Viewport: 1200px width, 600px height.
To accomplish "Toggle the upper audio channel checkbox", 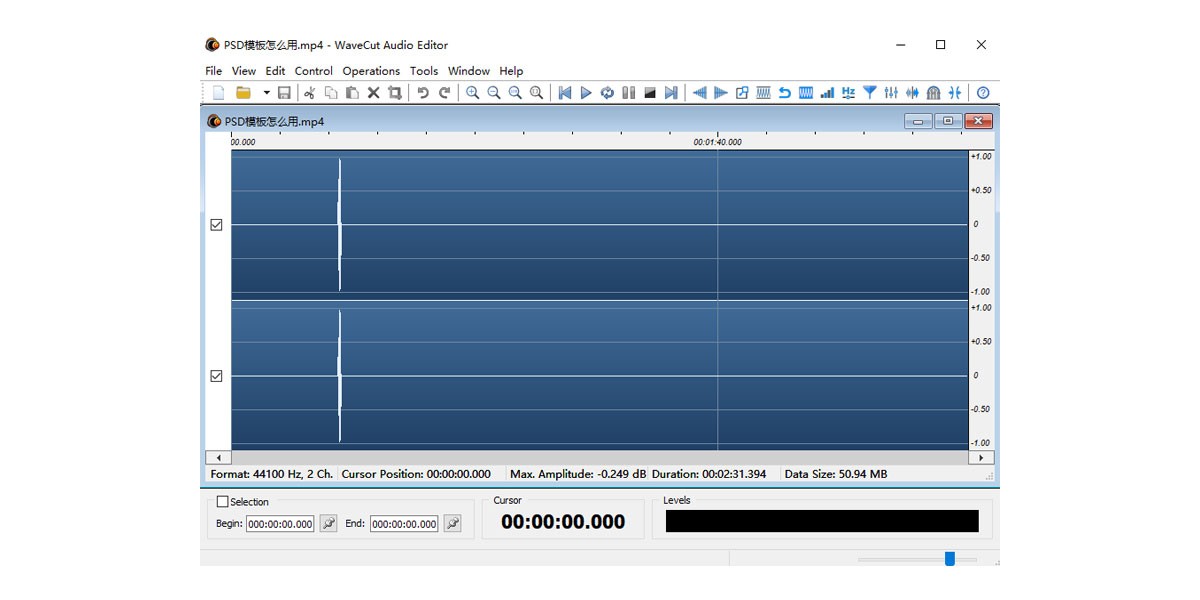I will click(x=216, y=225).
